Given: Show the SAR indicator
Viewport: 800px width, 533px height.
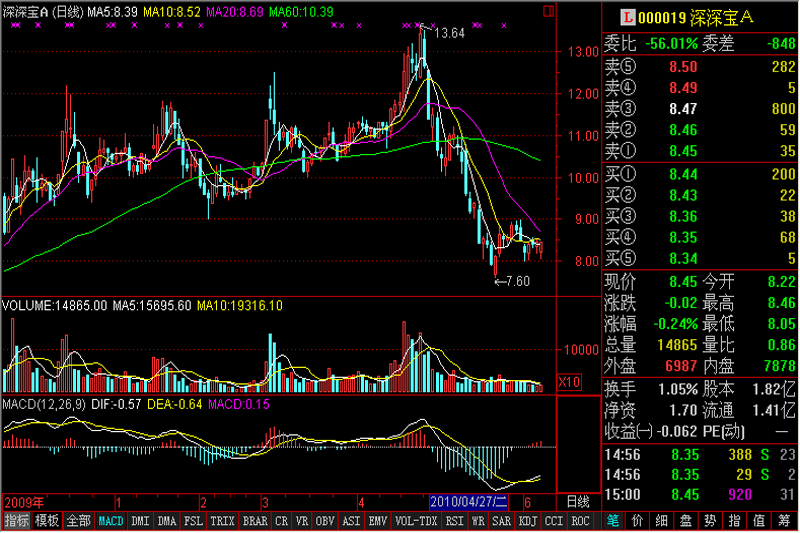Looking at the screenshot, I should pyautogui.click(x=502, y=521).
